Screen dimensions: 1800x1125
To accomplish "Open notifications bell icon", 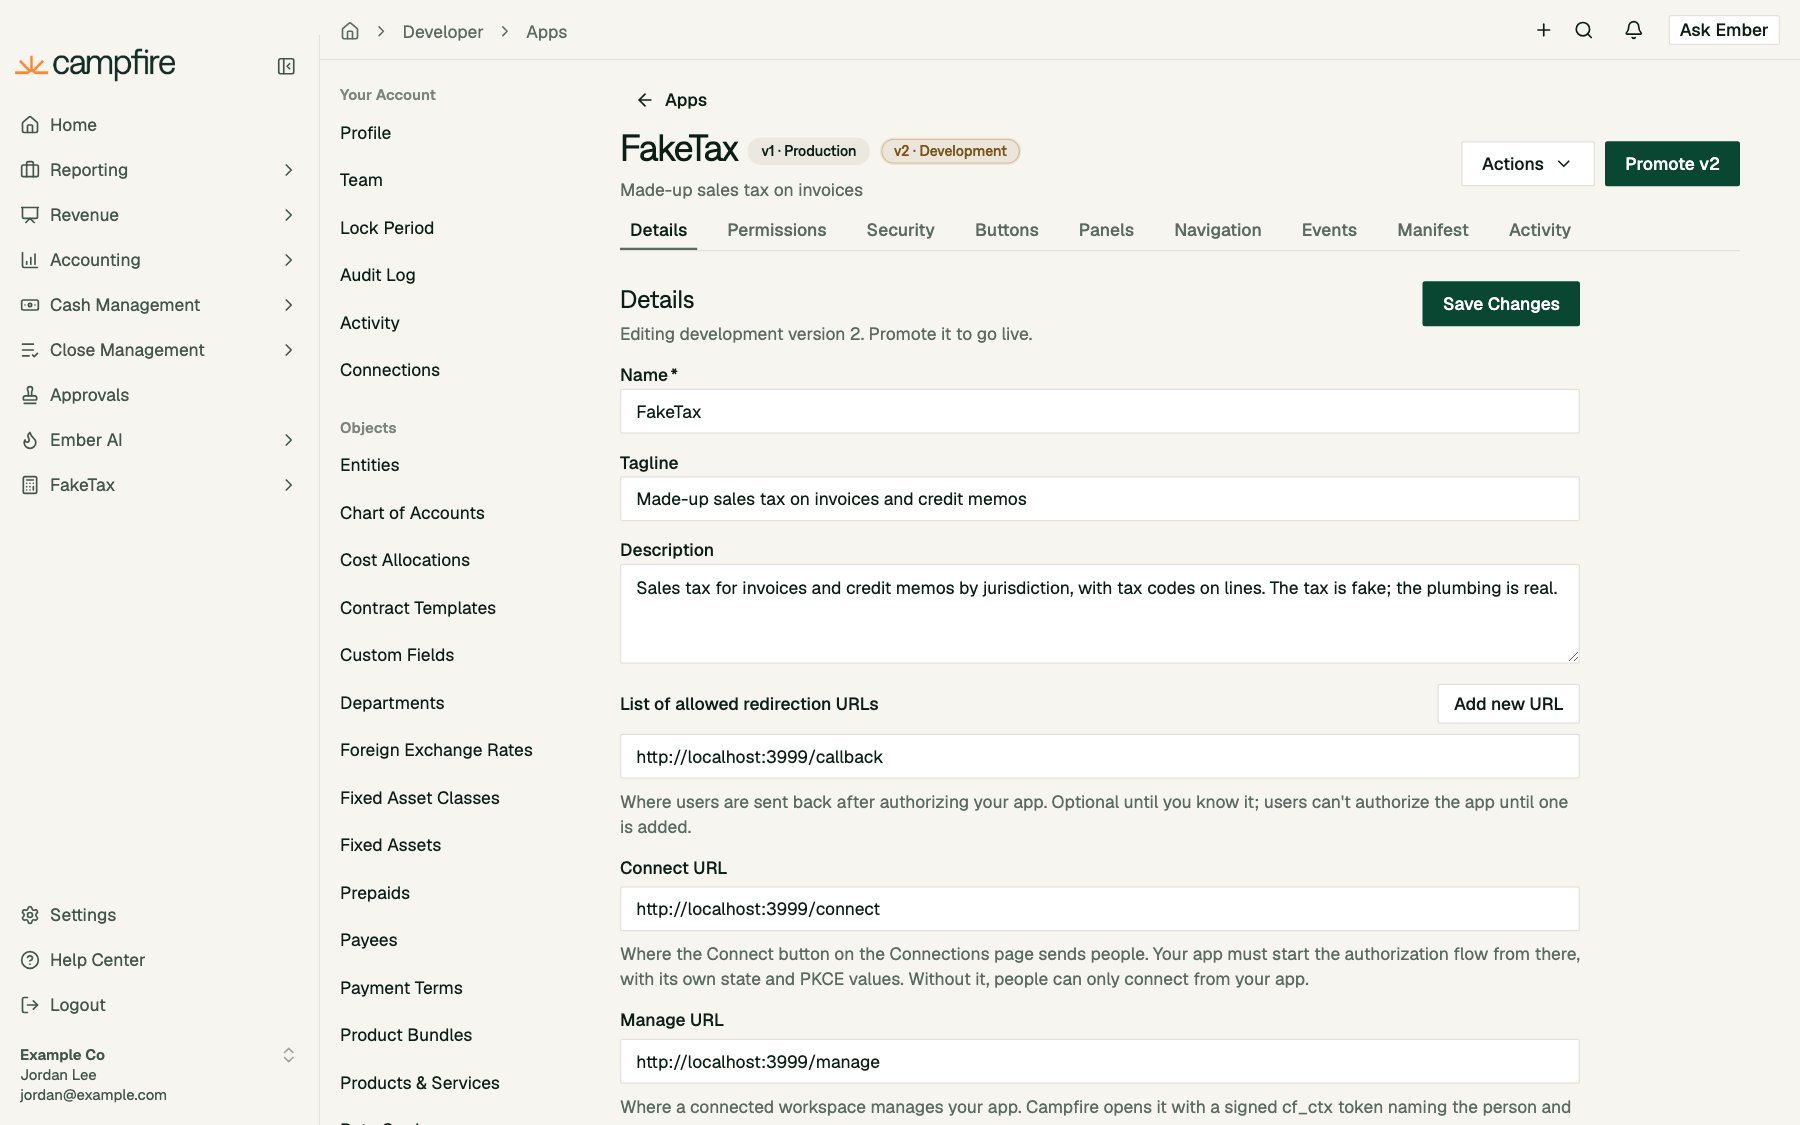I will [x=1633, y=30].
